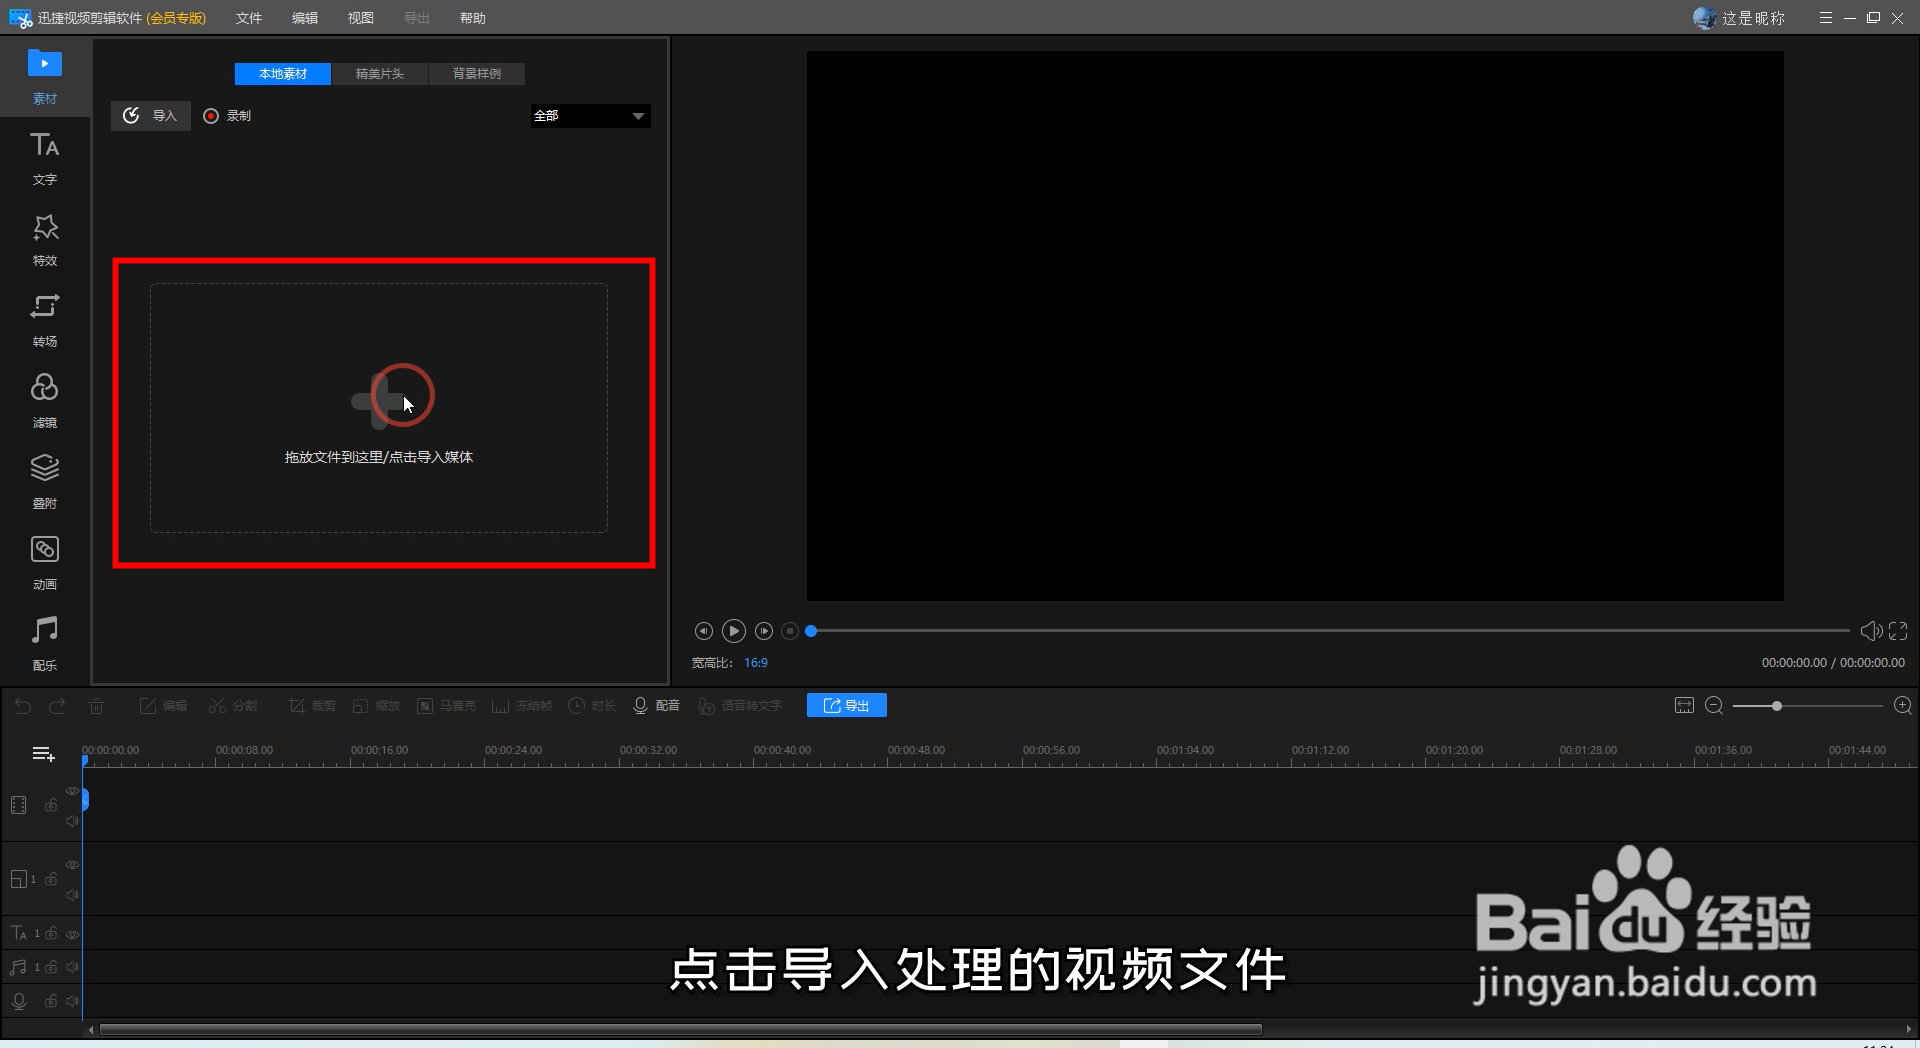Open the Filters (滤镜) panel
The height and width of the screenshot is (1048, 1920).
pyautogui.click(x=44, y=399)
